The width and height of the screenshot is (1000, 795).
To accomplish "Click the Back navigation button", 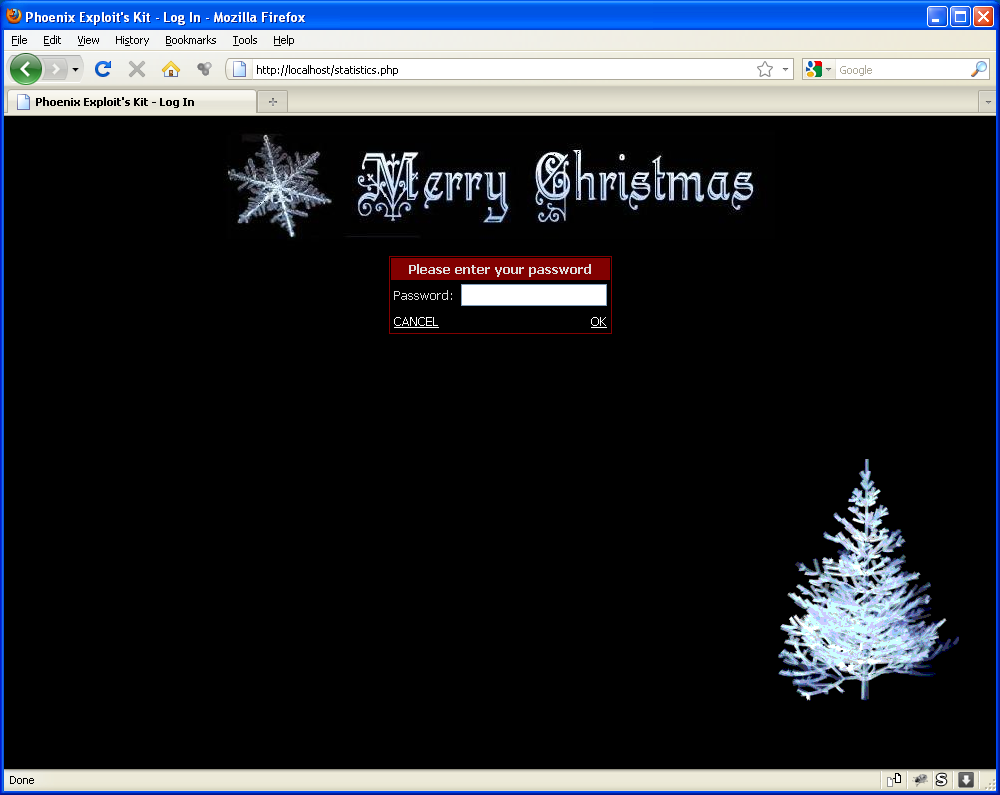I will [25, 69].
